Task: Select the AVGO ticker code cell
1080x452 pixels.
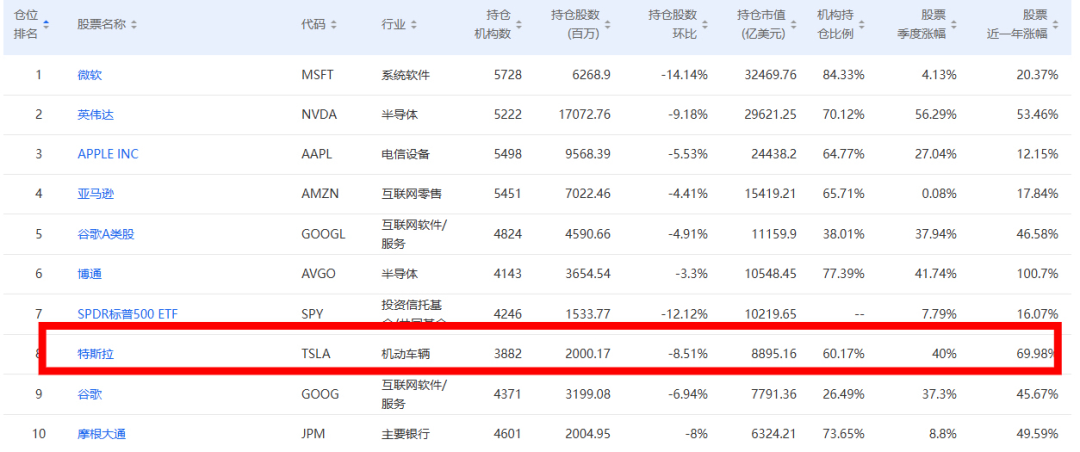Action: 318,274
